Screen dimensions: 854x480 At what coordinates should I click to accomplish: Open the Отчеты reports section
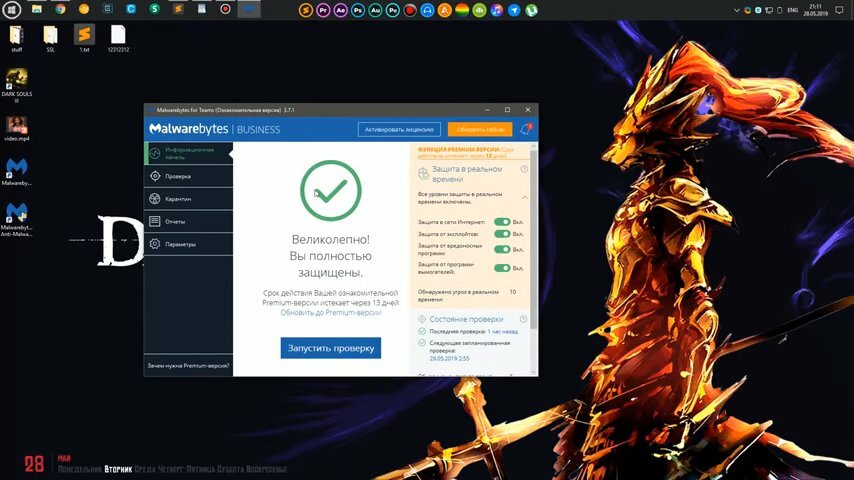point(188,221)
